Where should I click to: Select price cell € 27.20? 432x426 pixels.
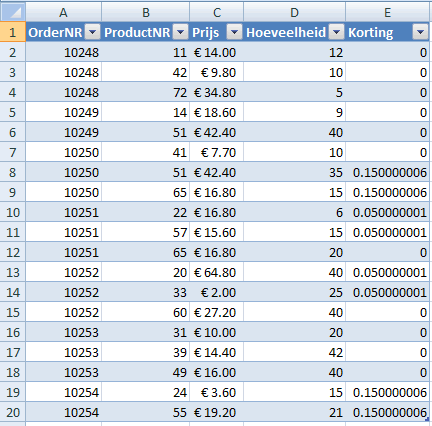point(217,312)
